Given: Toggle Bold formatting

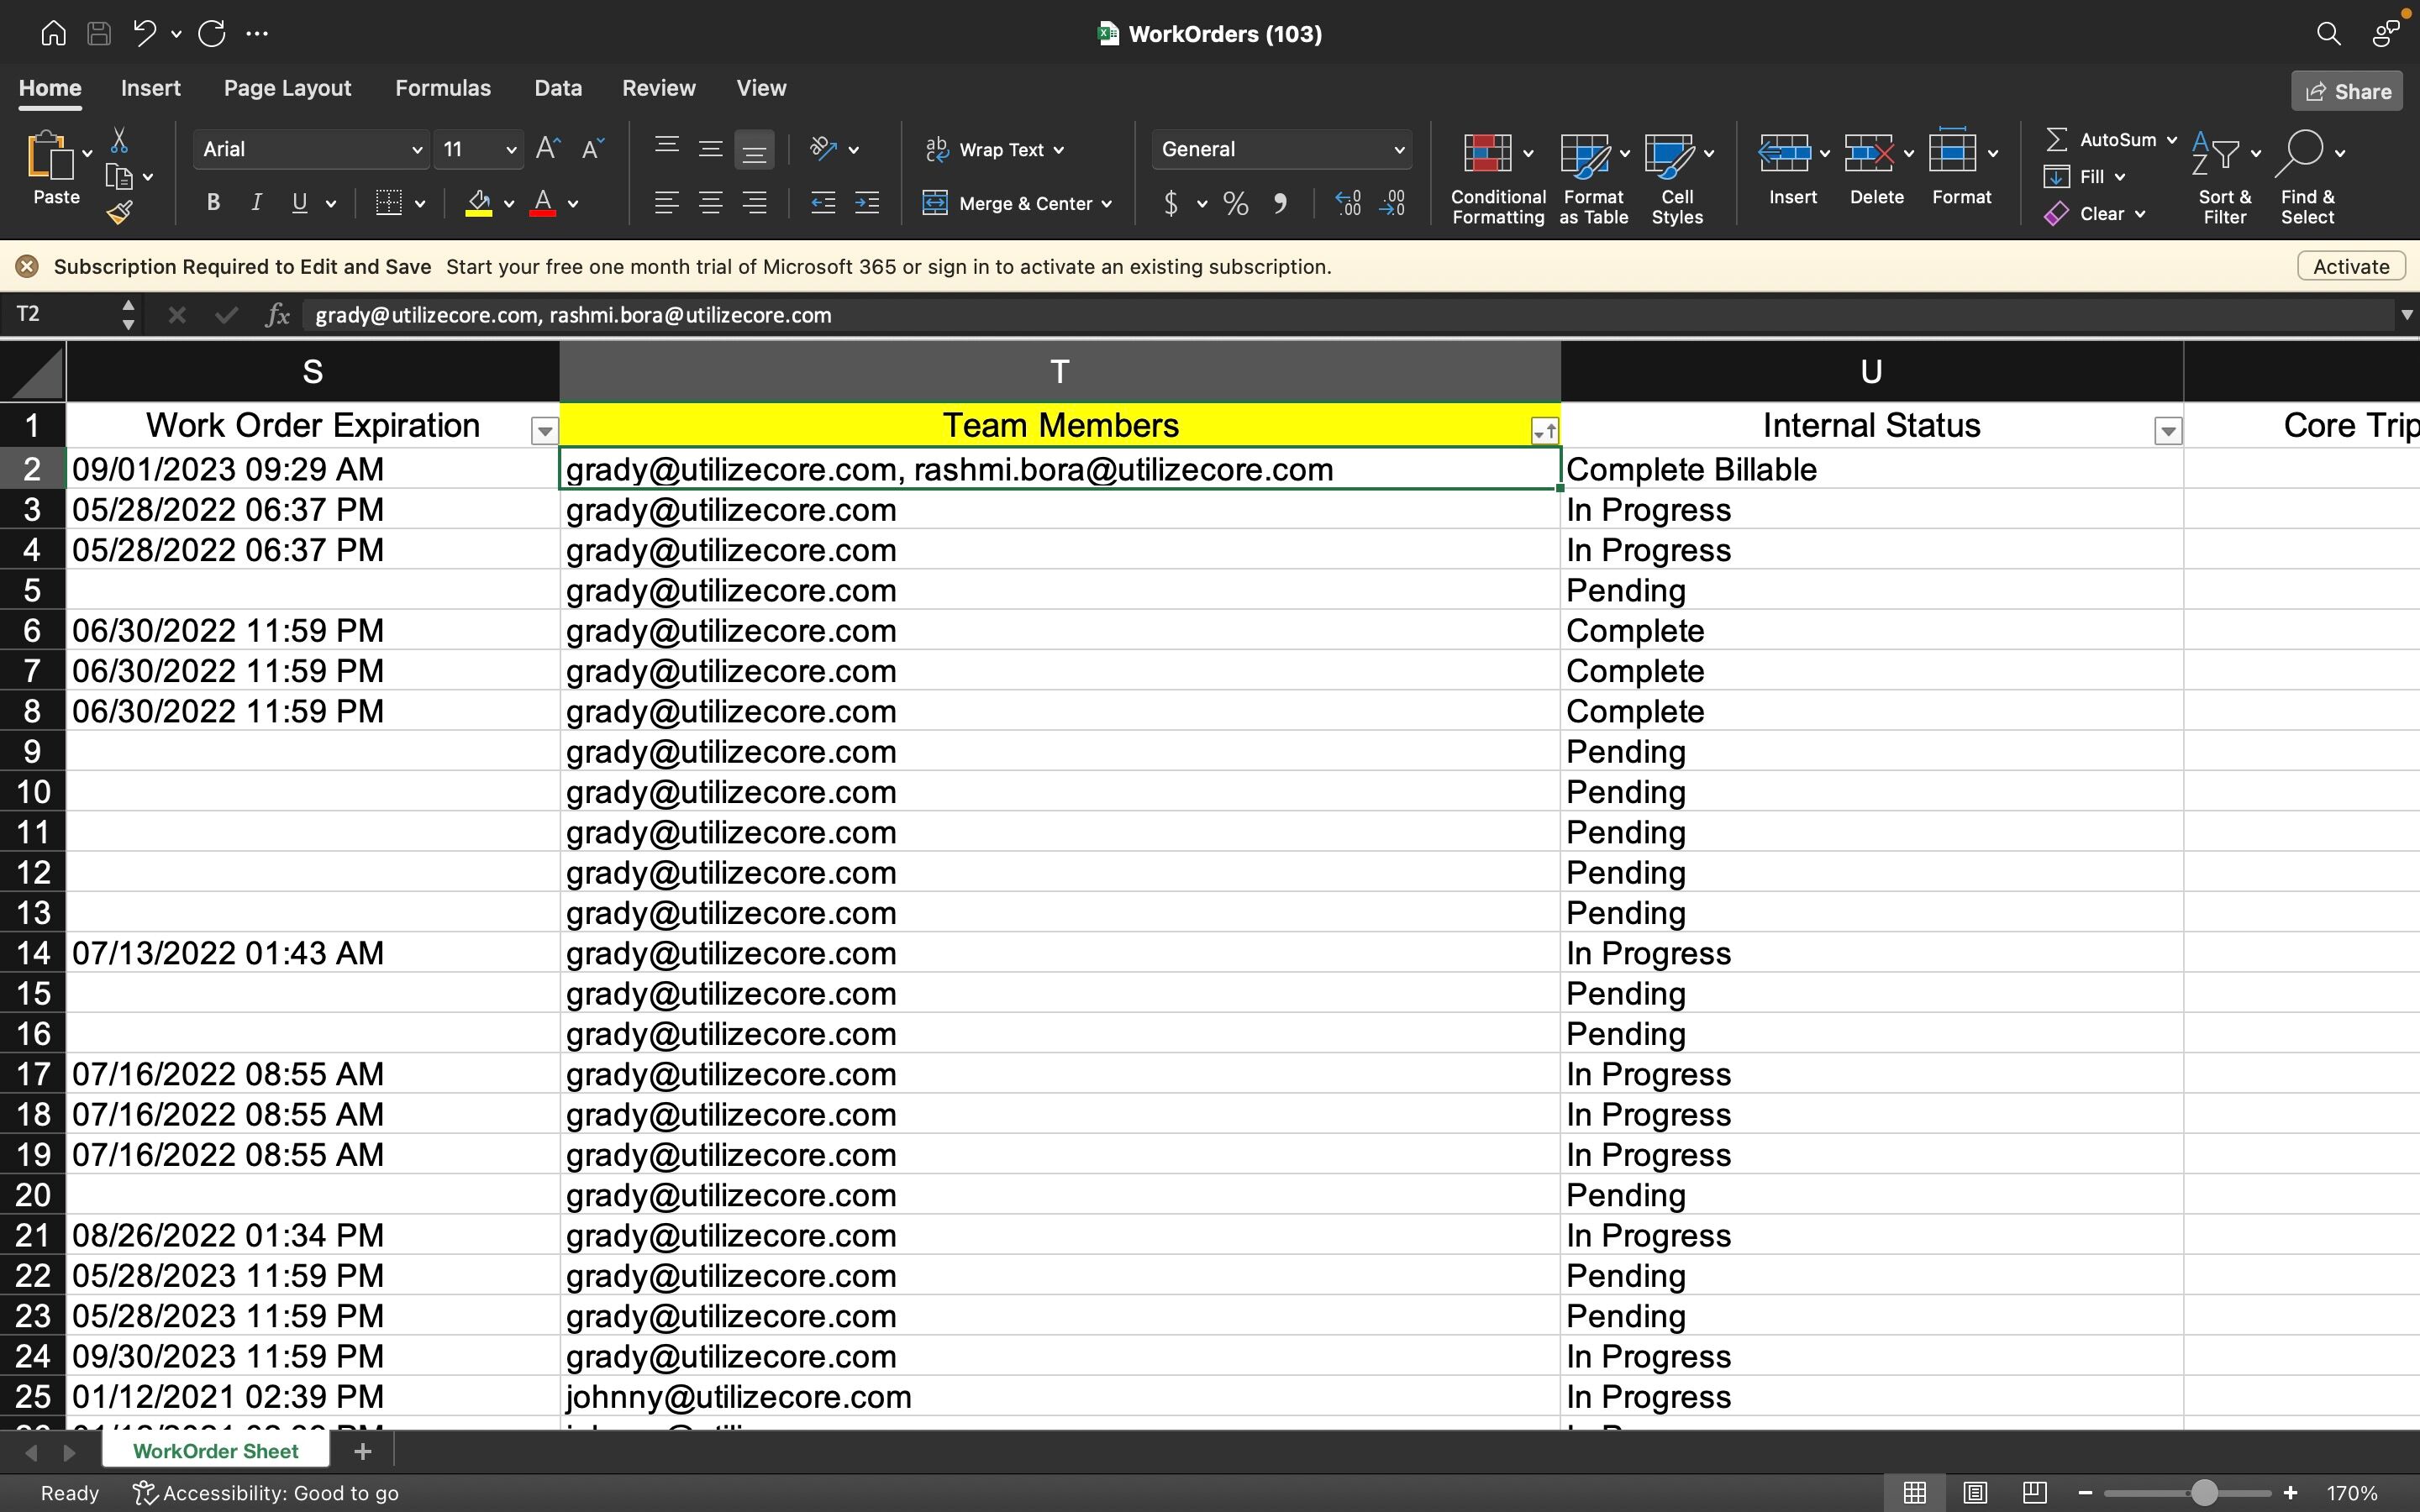Looking at the screenshot, I should click(x=213, y=204).
